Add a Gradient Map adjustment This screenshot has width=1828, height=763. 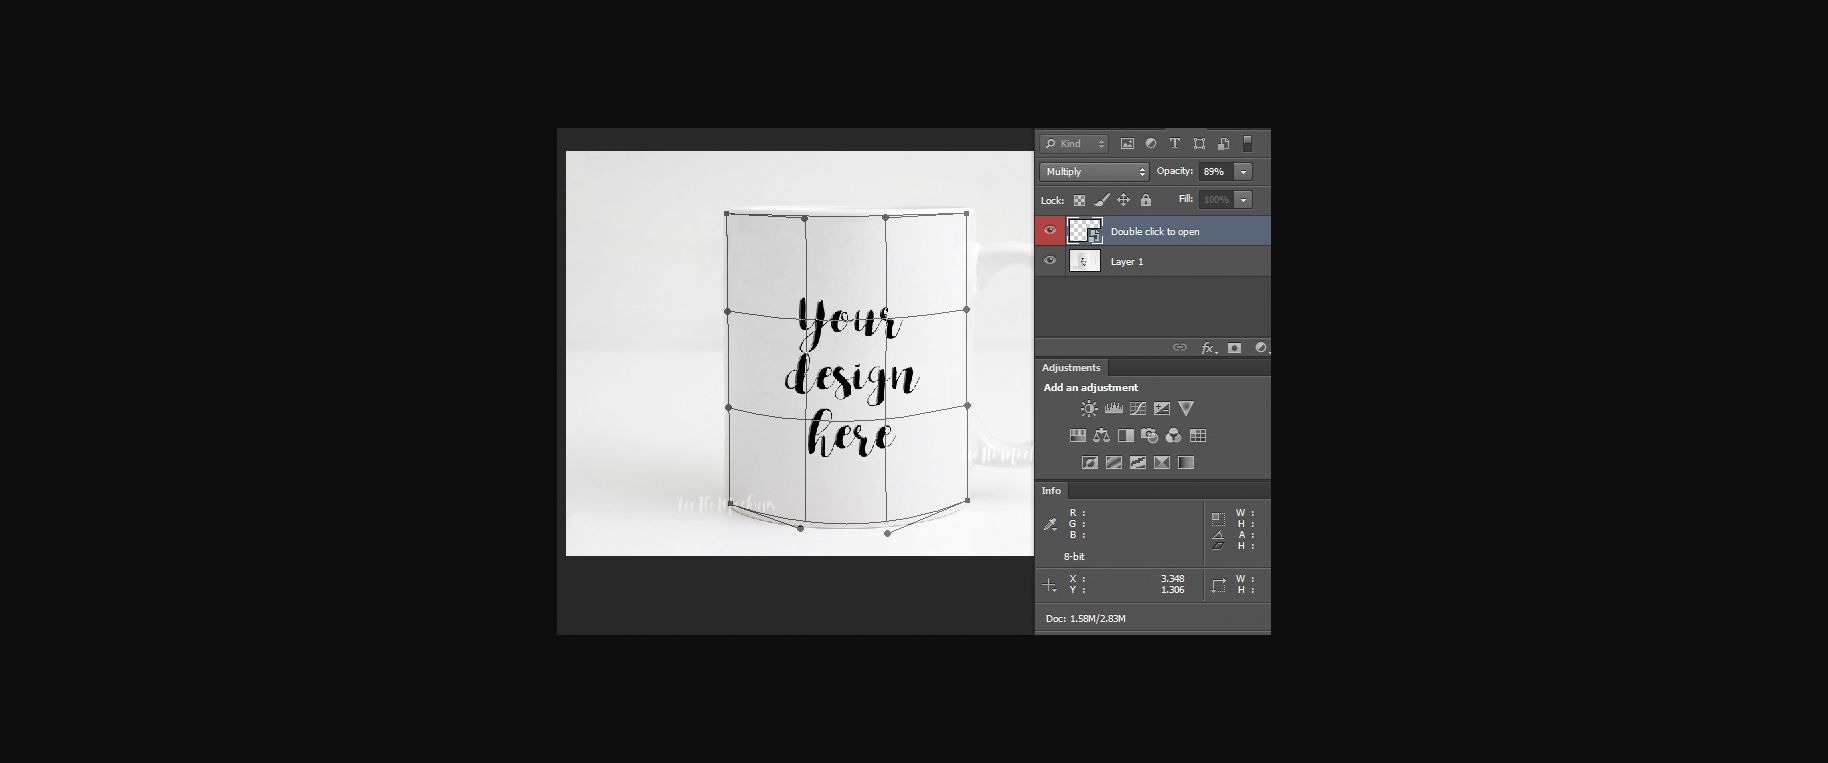point(1186,463)
